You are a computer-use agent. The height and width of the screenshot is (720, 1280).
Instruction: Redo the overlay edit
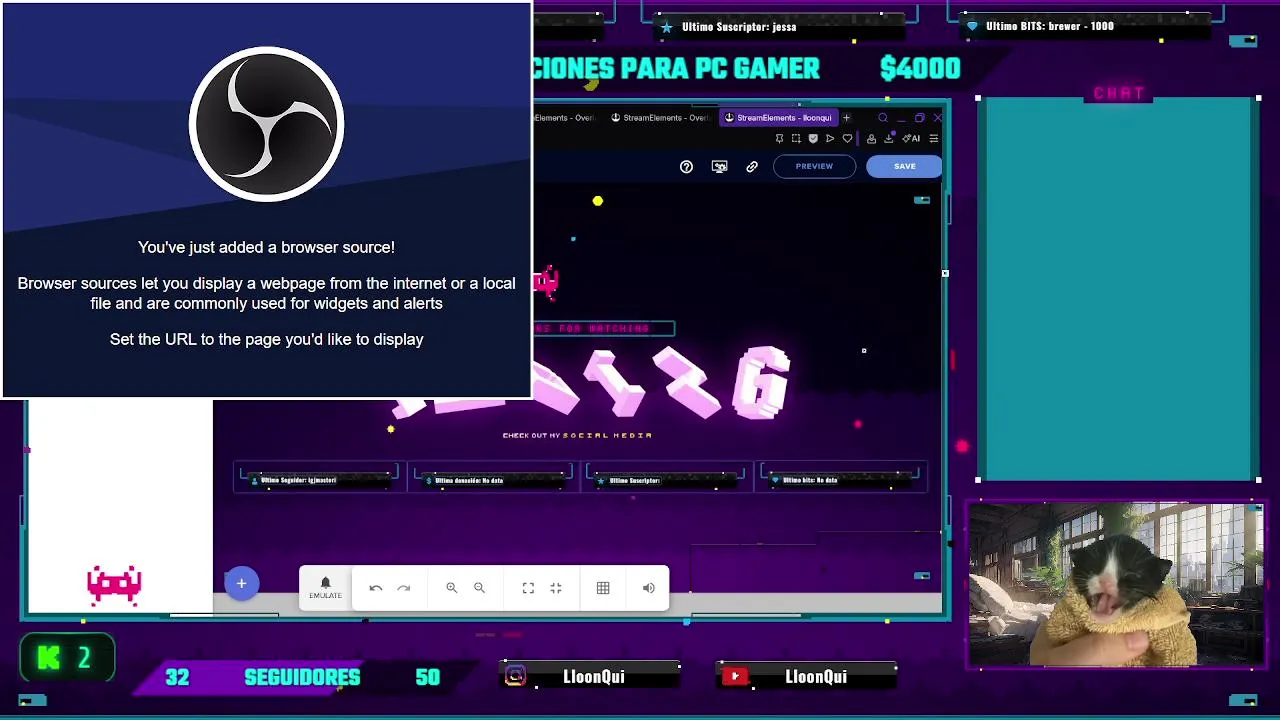point(404,588)
